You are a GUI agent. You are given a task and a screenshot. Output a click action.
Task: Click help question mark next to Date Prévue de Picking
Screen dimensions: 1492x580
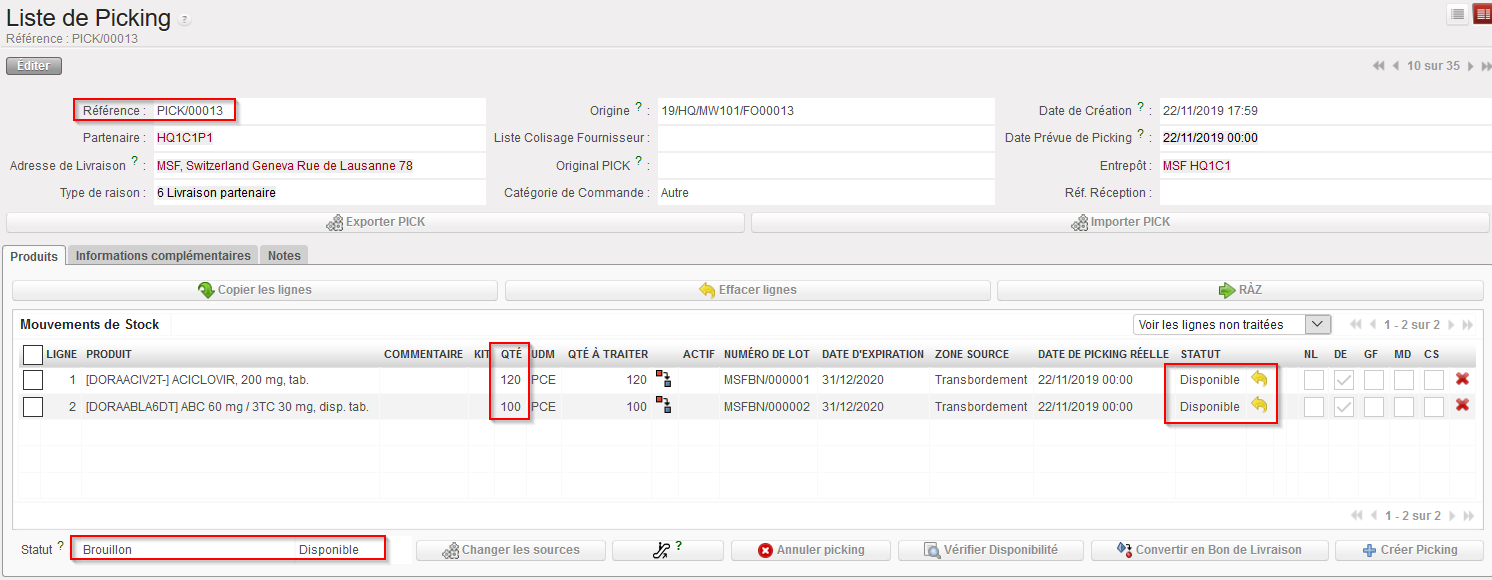pos(1140,133)
